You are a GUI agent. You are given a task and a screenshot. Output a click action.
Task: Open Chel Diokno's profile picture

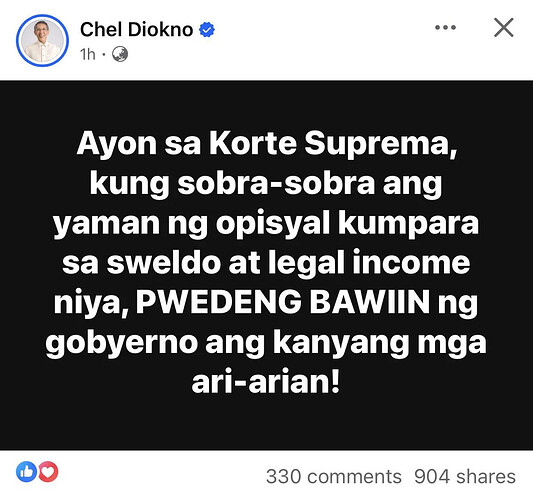(42, 41)
